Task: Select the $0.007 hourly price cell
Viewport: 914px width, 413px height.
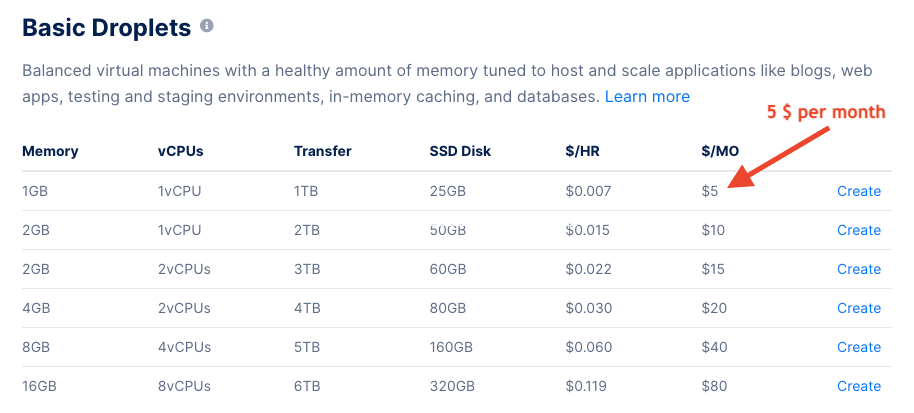Action: pos(588,191)
